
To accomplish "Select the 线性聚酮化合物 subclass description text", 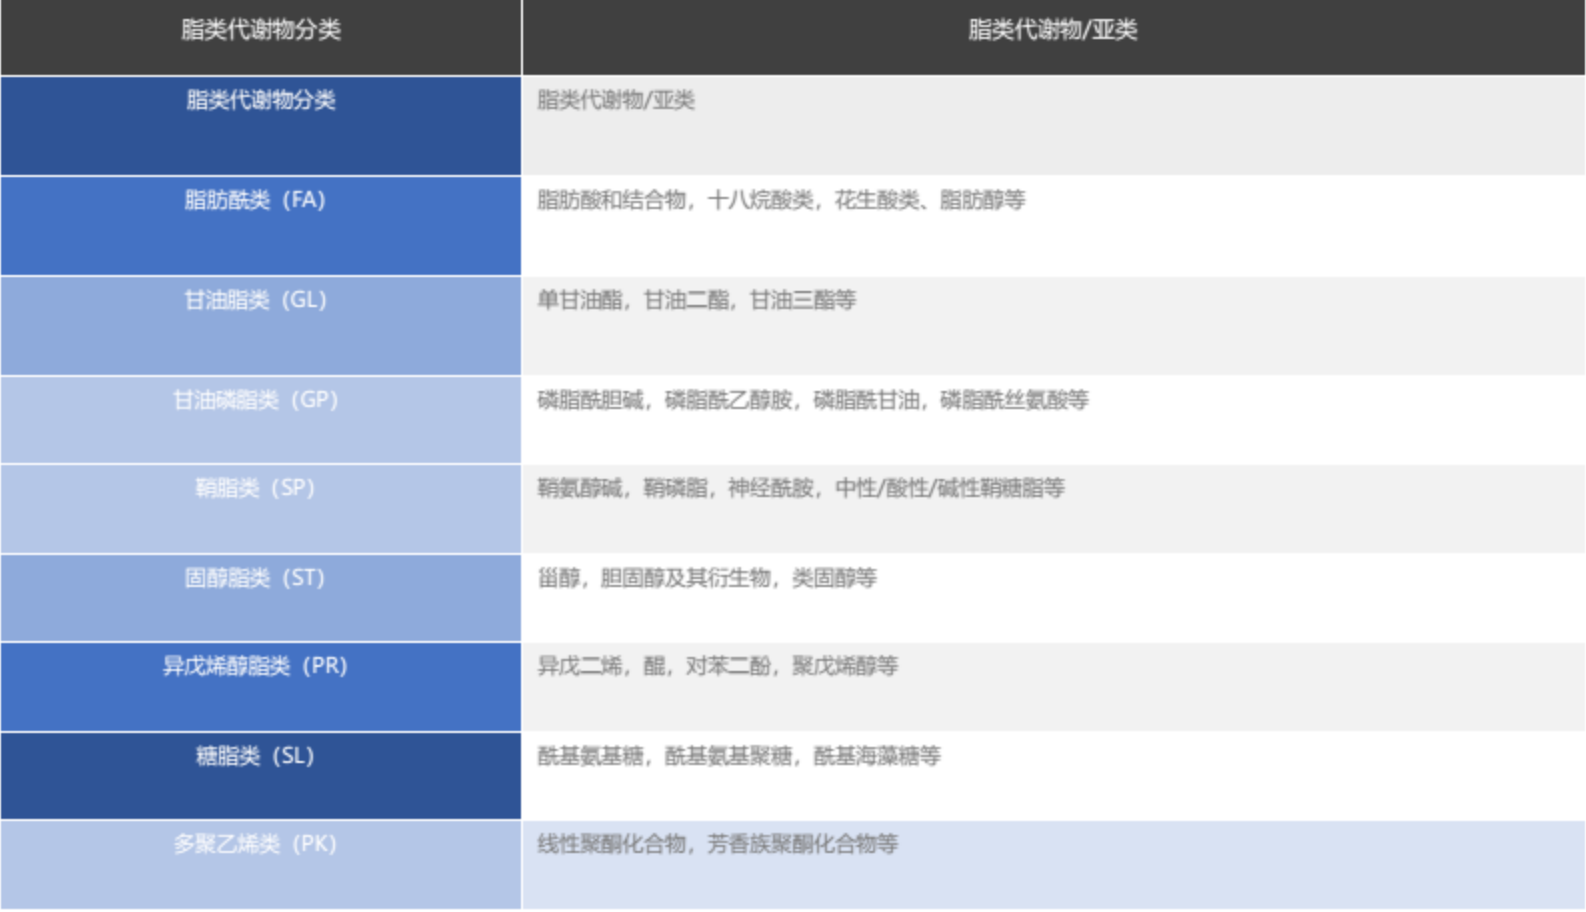I will [717, 844].
